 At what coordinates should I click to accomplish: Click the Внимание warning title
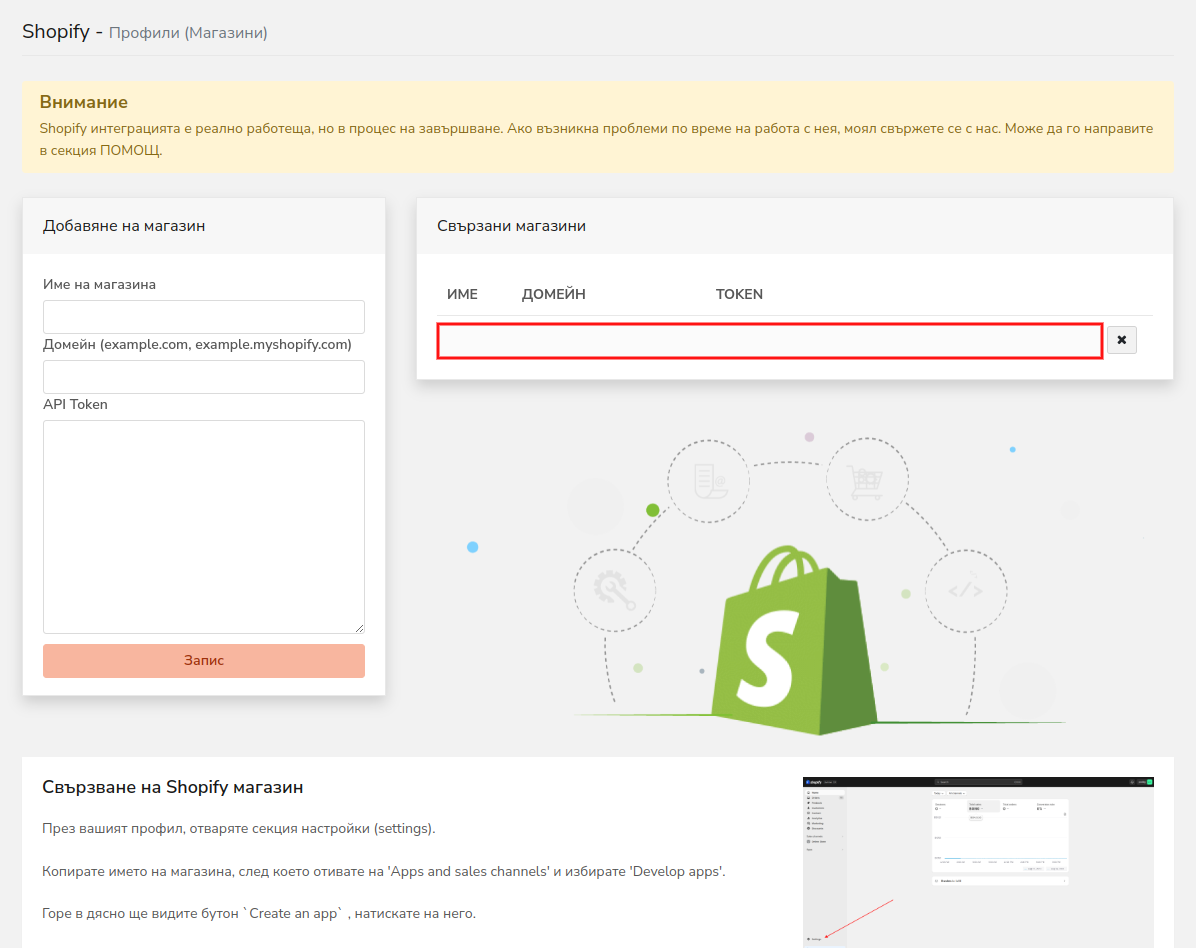84,102
